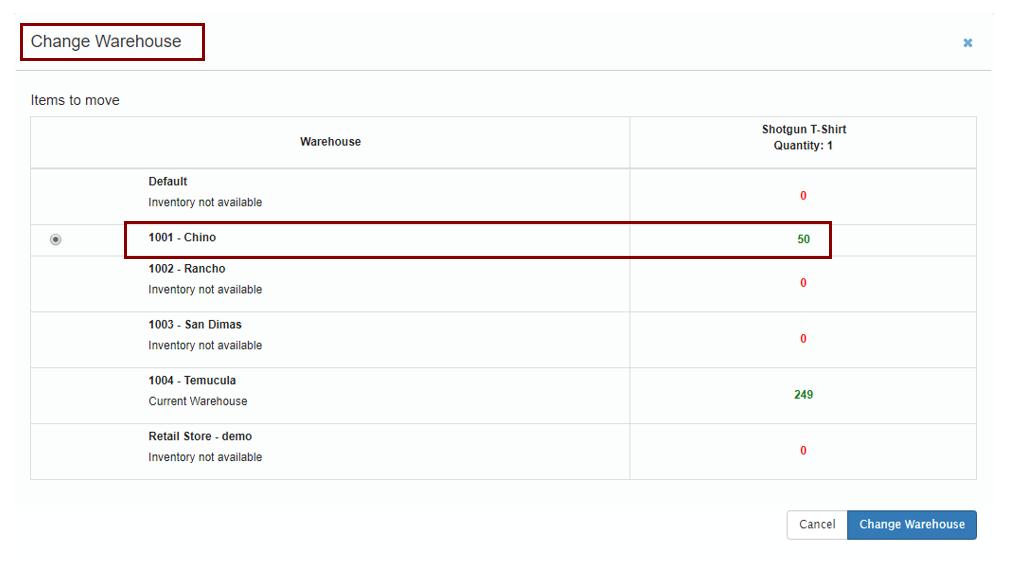The height and width of the screenshot is (566, 1027).
Task: Click the Rancho Inventory not available text
Action: [205, 290]
